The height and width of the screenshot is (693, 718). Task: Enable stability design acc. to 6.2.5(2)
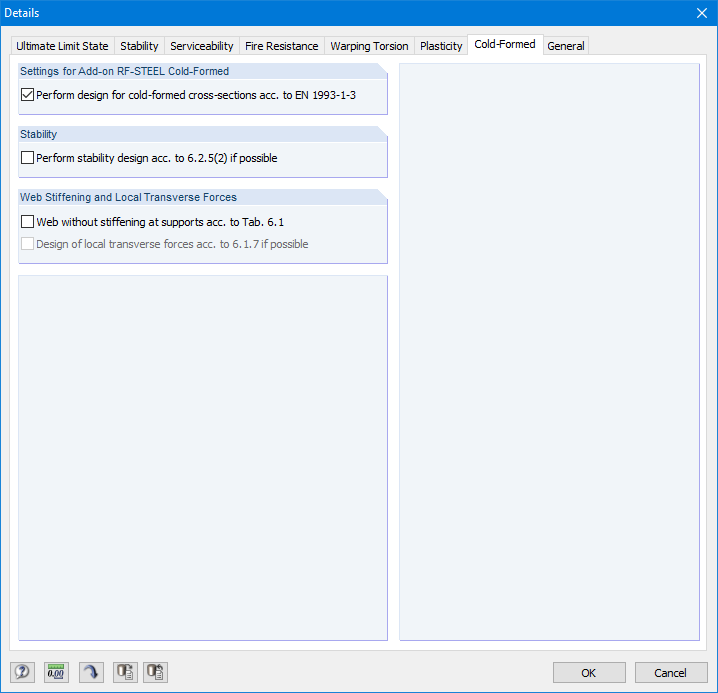click(x=27, y=158)
